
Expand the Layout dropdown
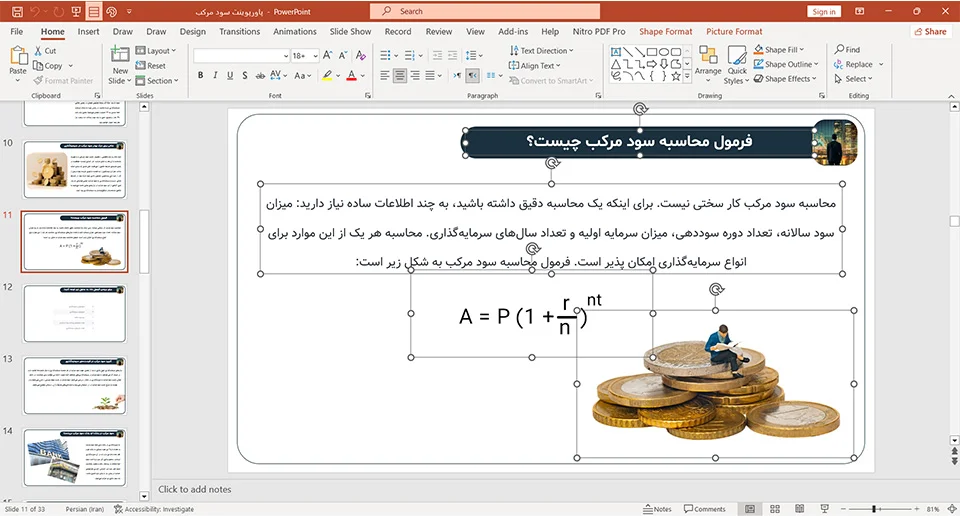[x=156, y=51]
